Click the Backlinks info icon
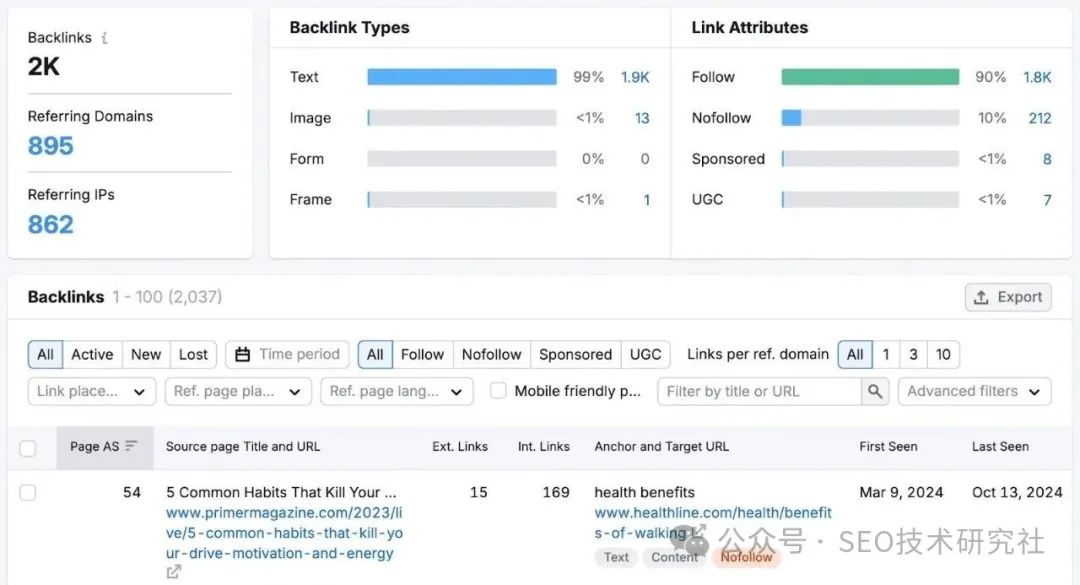Viewport: 1080px width, 585px height. tap(104, 38)
